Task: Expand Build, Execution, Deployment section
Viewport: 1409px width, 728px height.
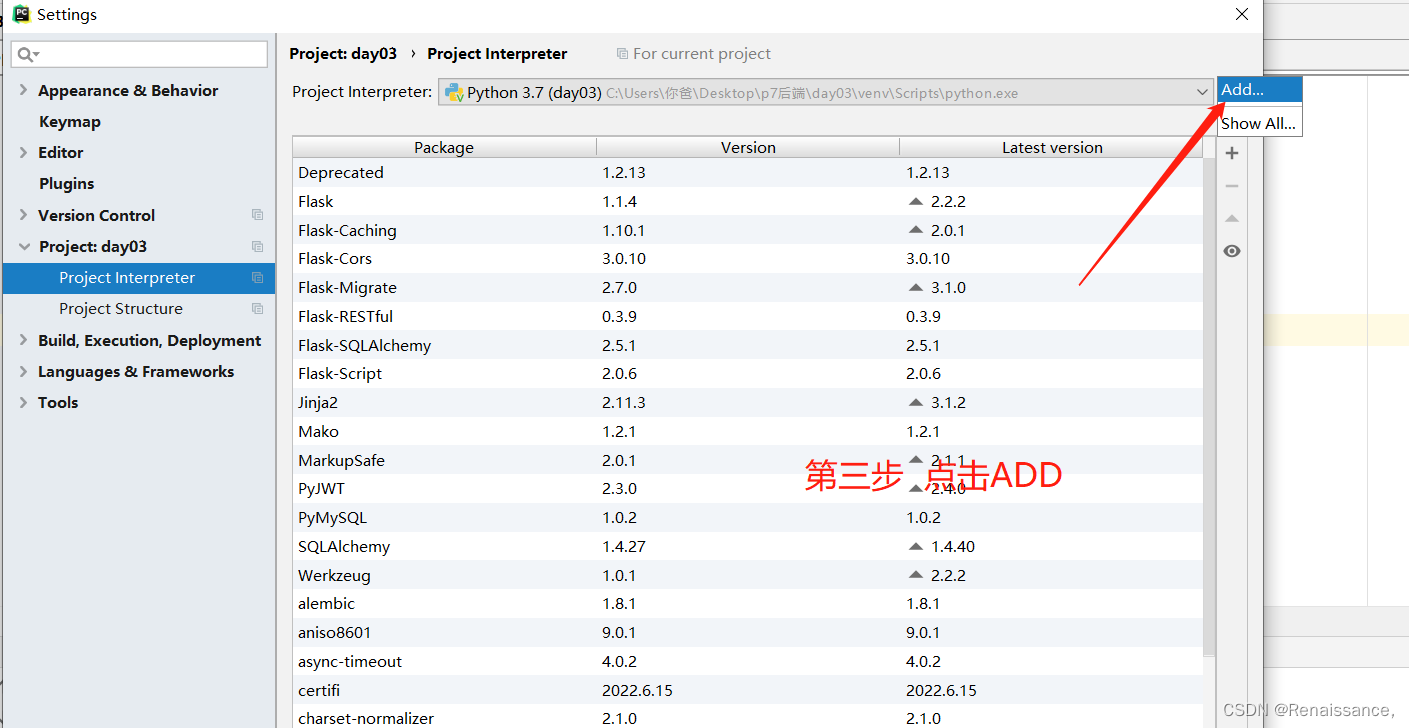Action: (x=23, y=340)
